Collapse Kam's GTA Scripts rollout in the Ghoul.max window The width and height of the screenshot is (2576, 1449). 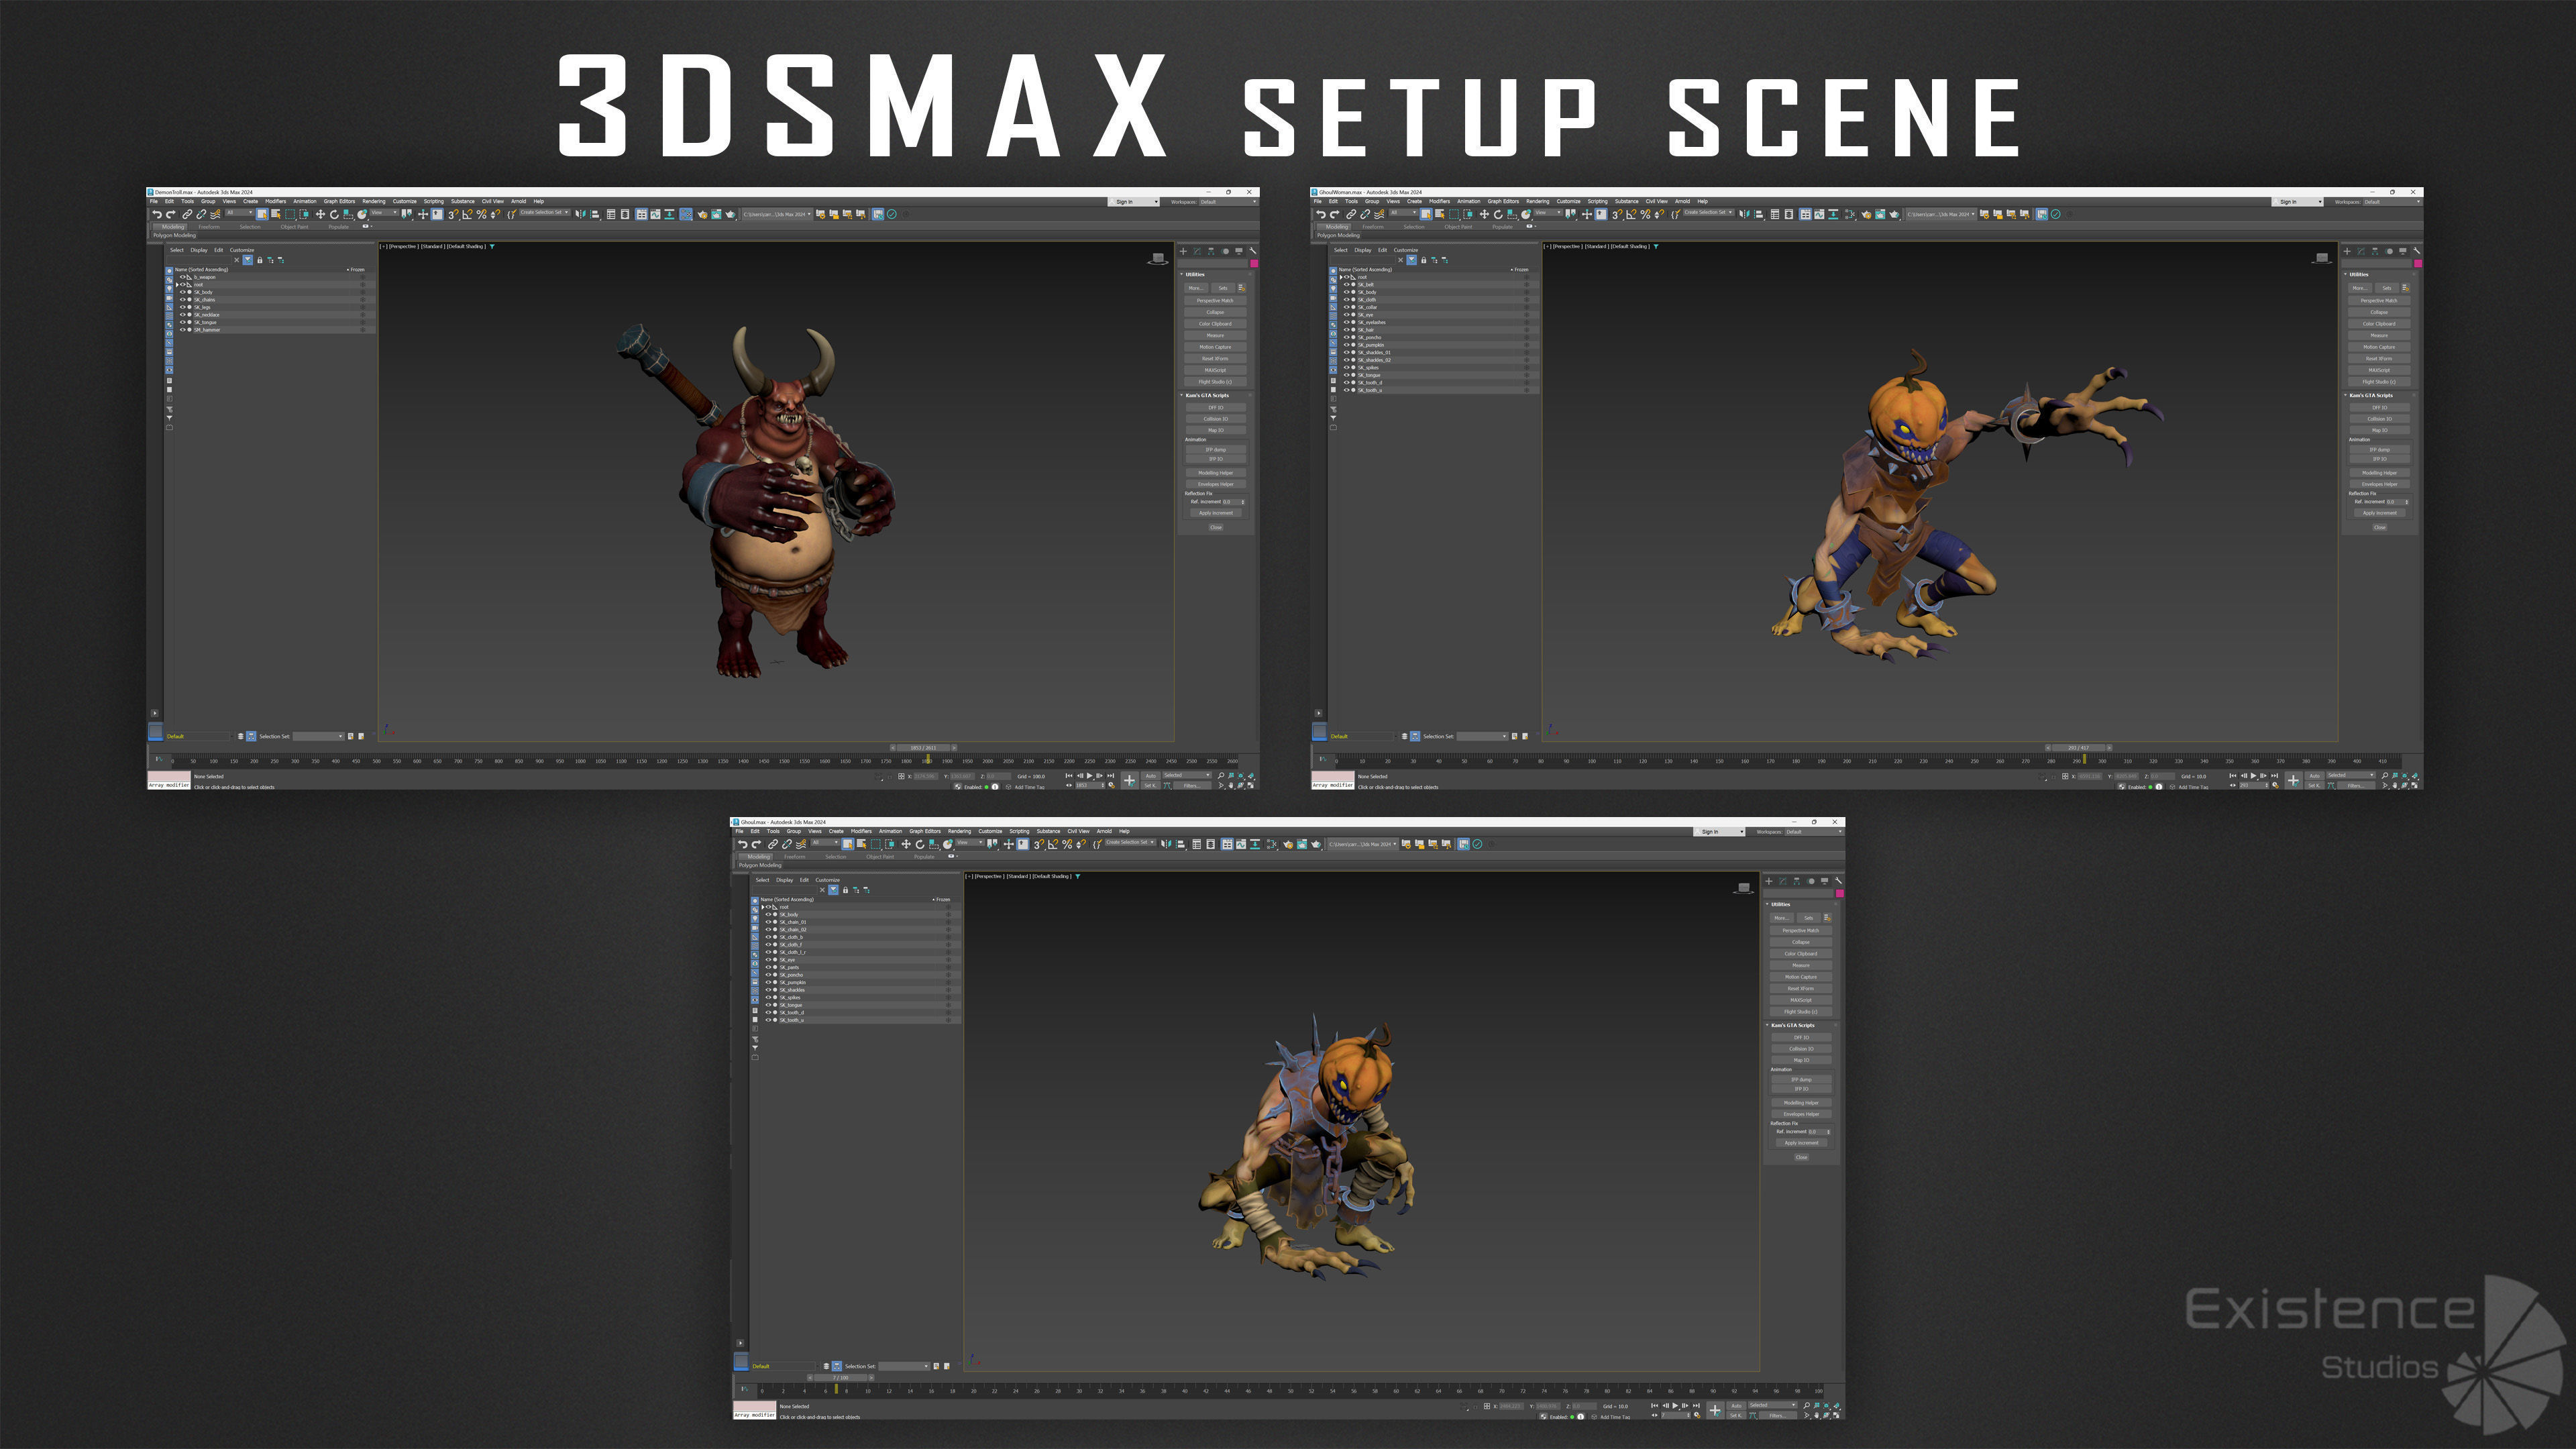point(1792,1025)
